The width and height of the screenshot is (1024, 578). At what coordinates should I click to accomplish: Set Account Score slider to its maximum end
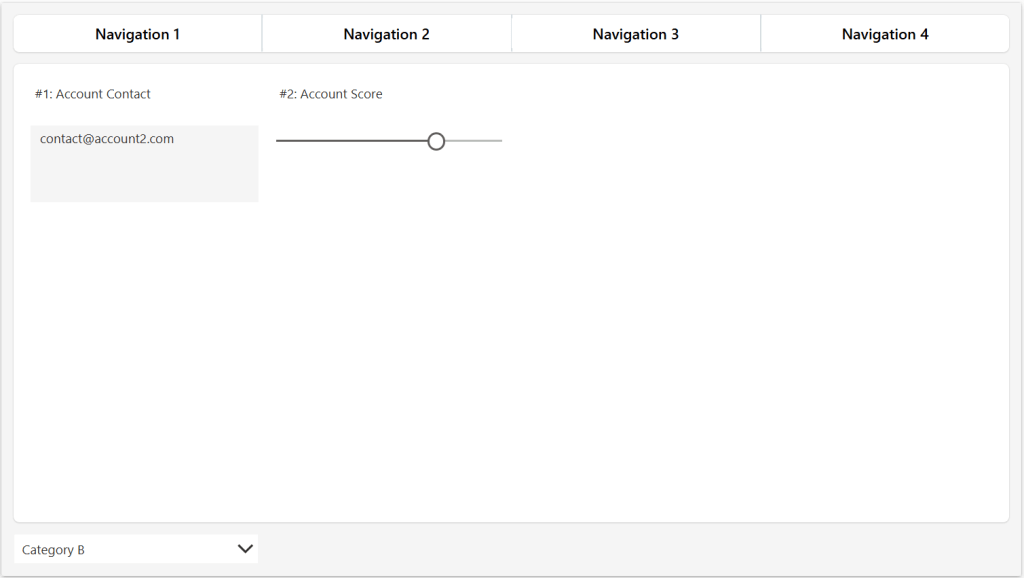pyautogui.click(x=501, y=141)
